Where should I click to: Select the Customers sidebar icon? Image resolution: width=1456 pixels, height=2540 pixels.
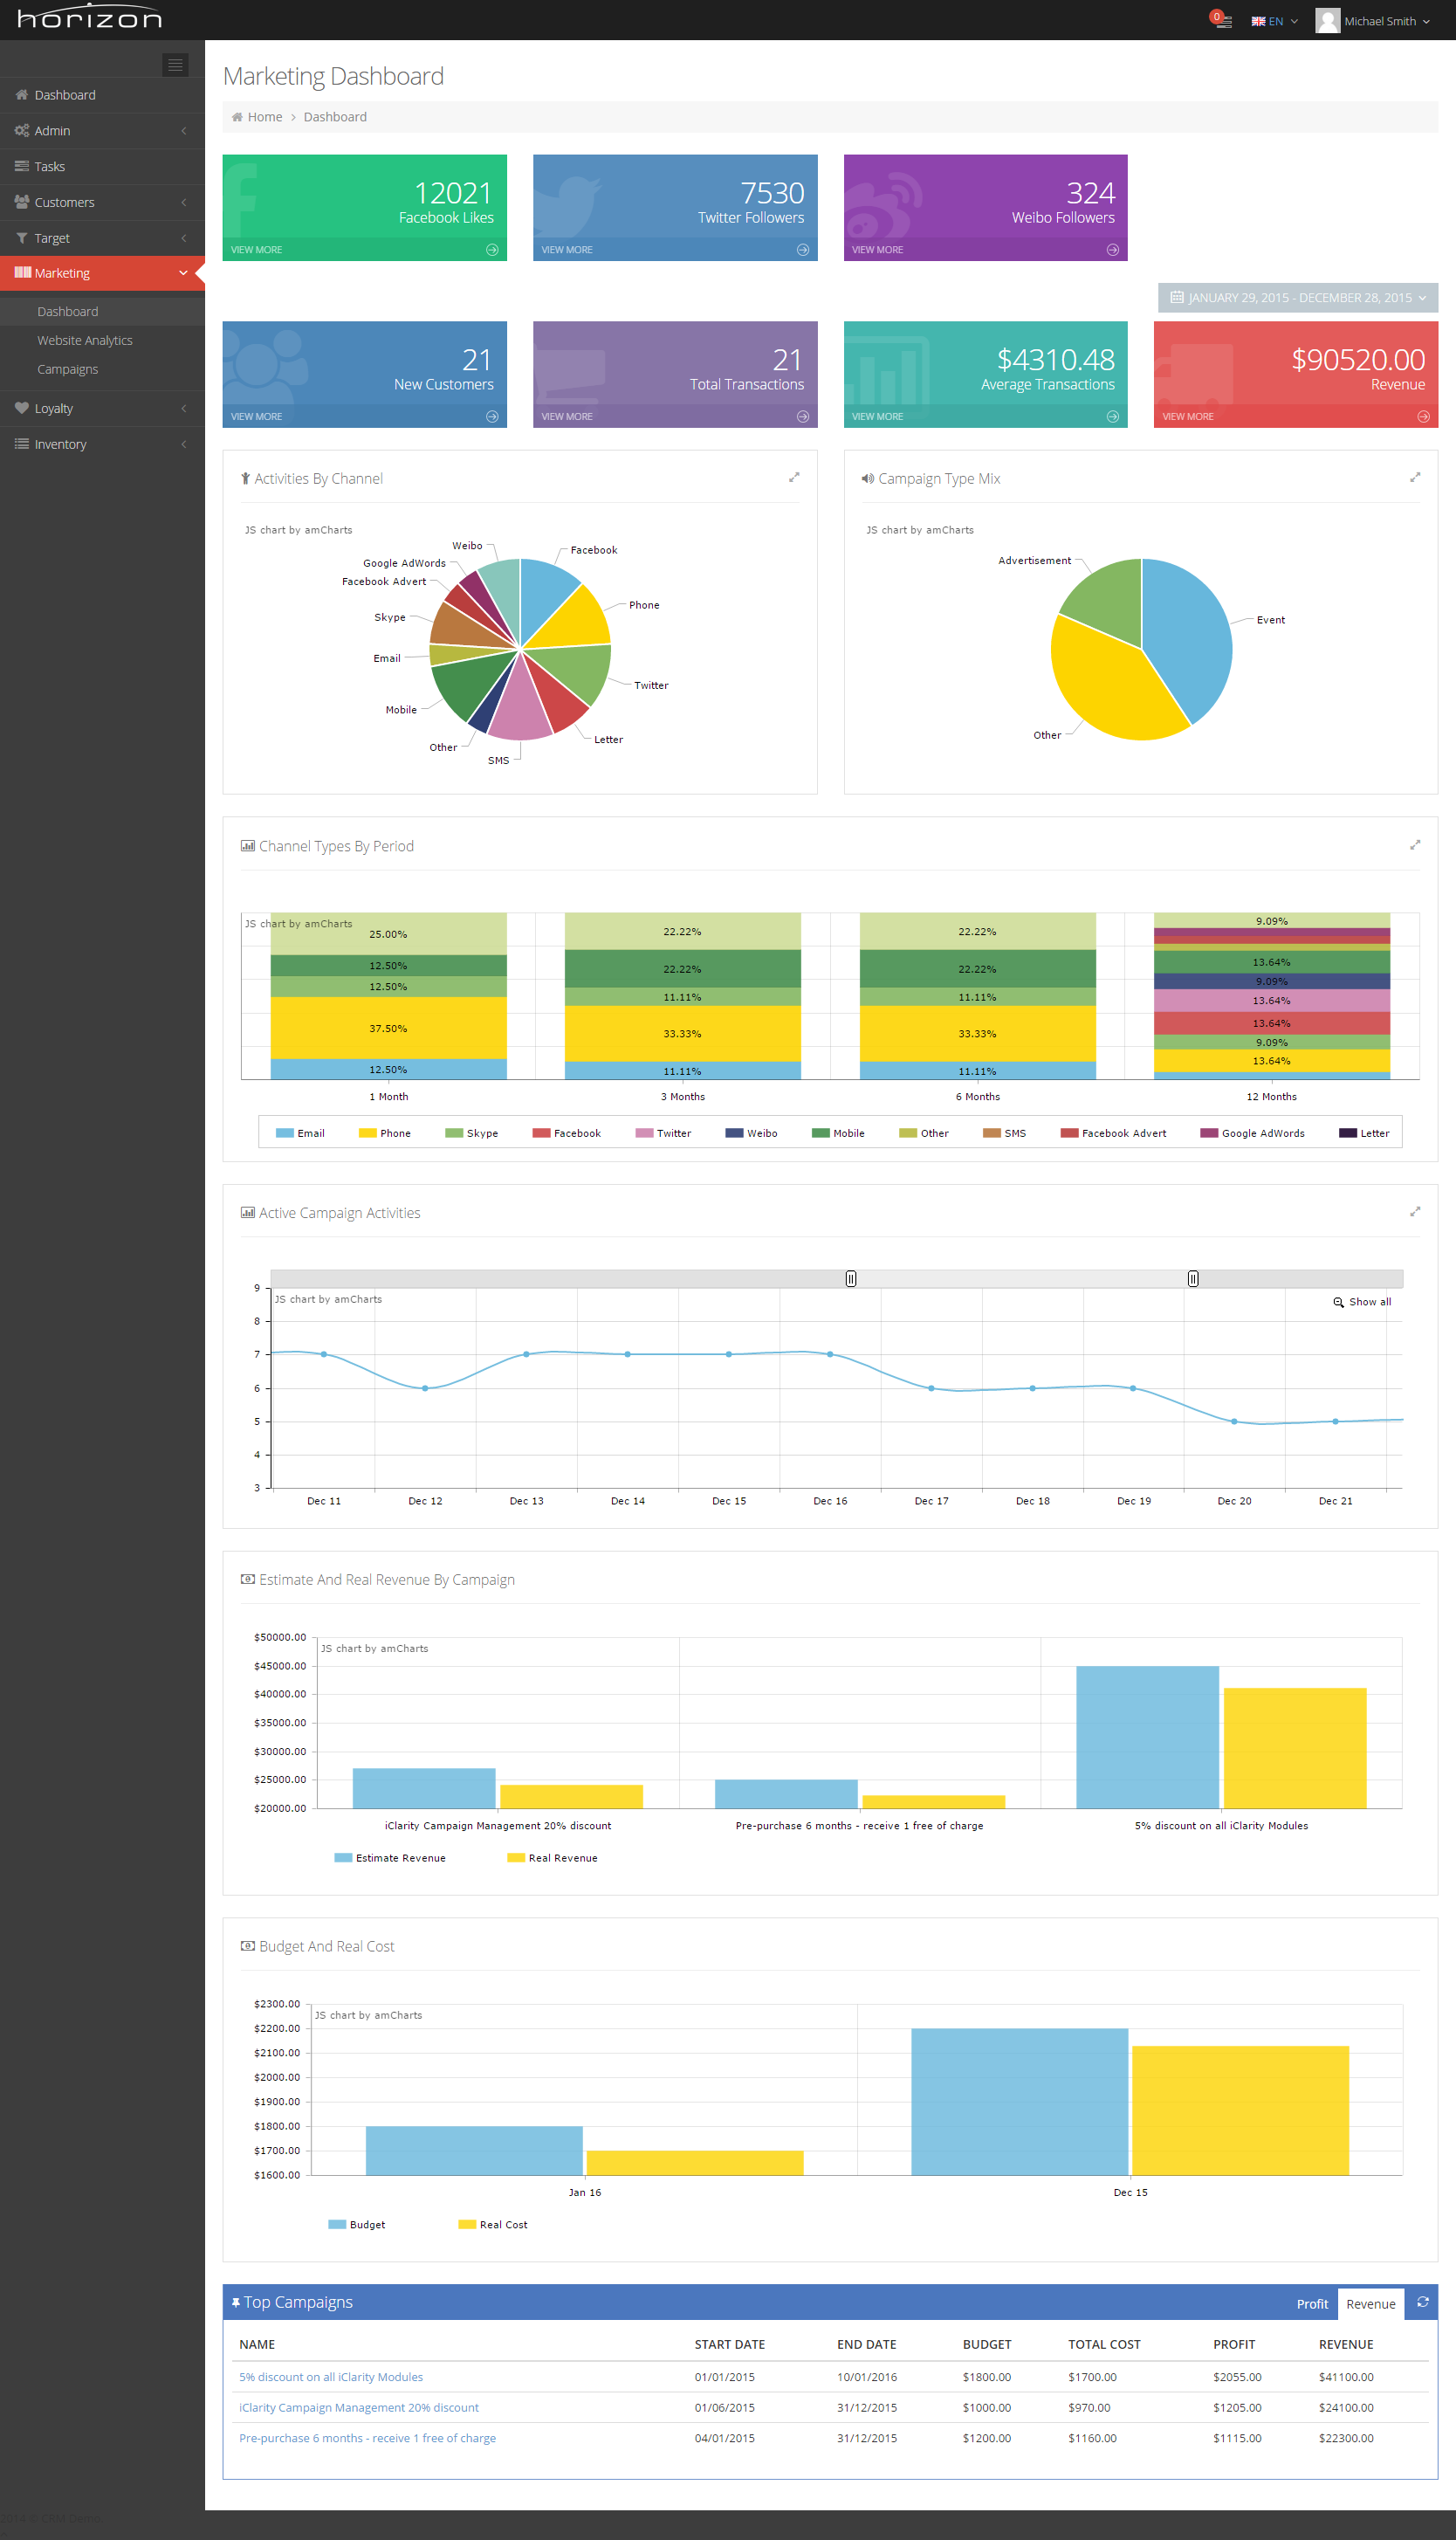pyautogui.click(x=21, y=201)
